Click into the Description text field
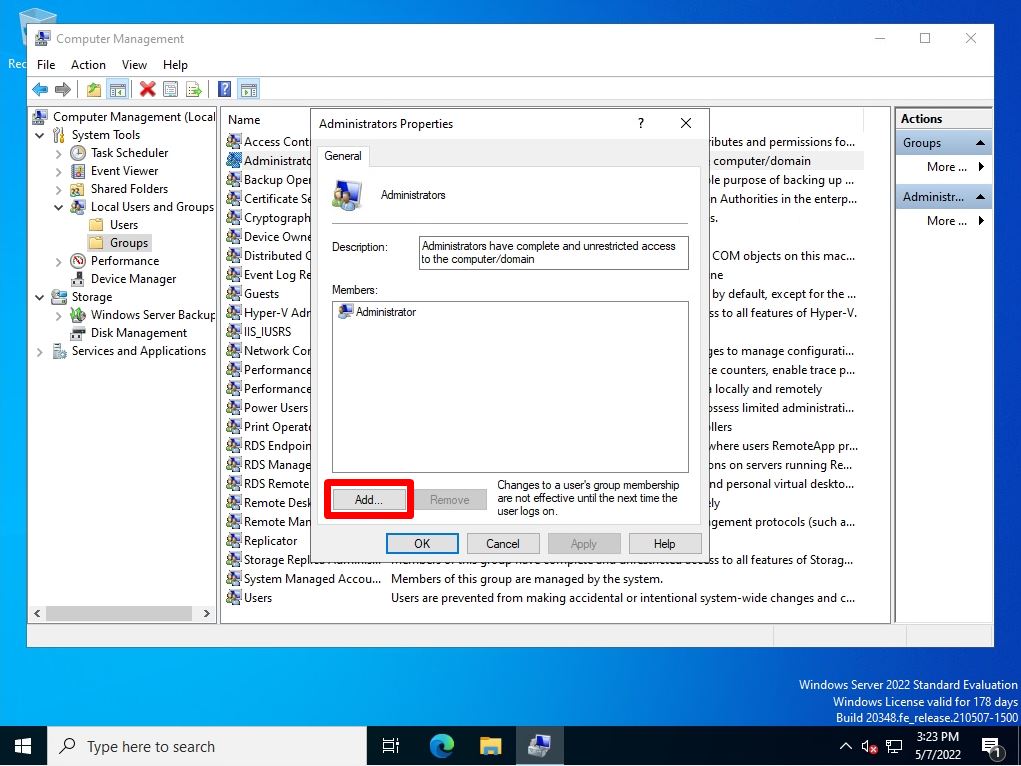Viewport: 1021px width, 766px height. coord(553,252)
